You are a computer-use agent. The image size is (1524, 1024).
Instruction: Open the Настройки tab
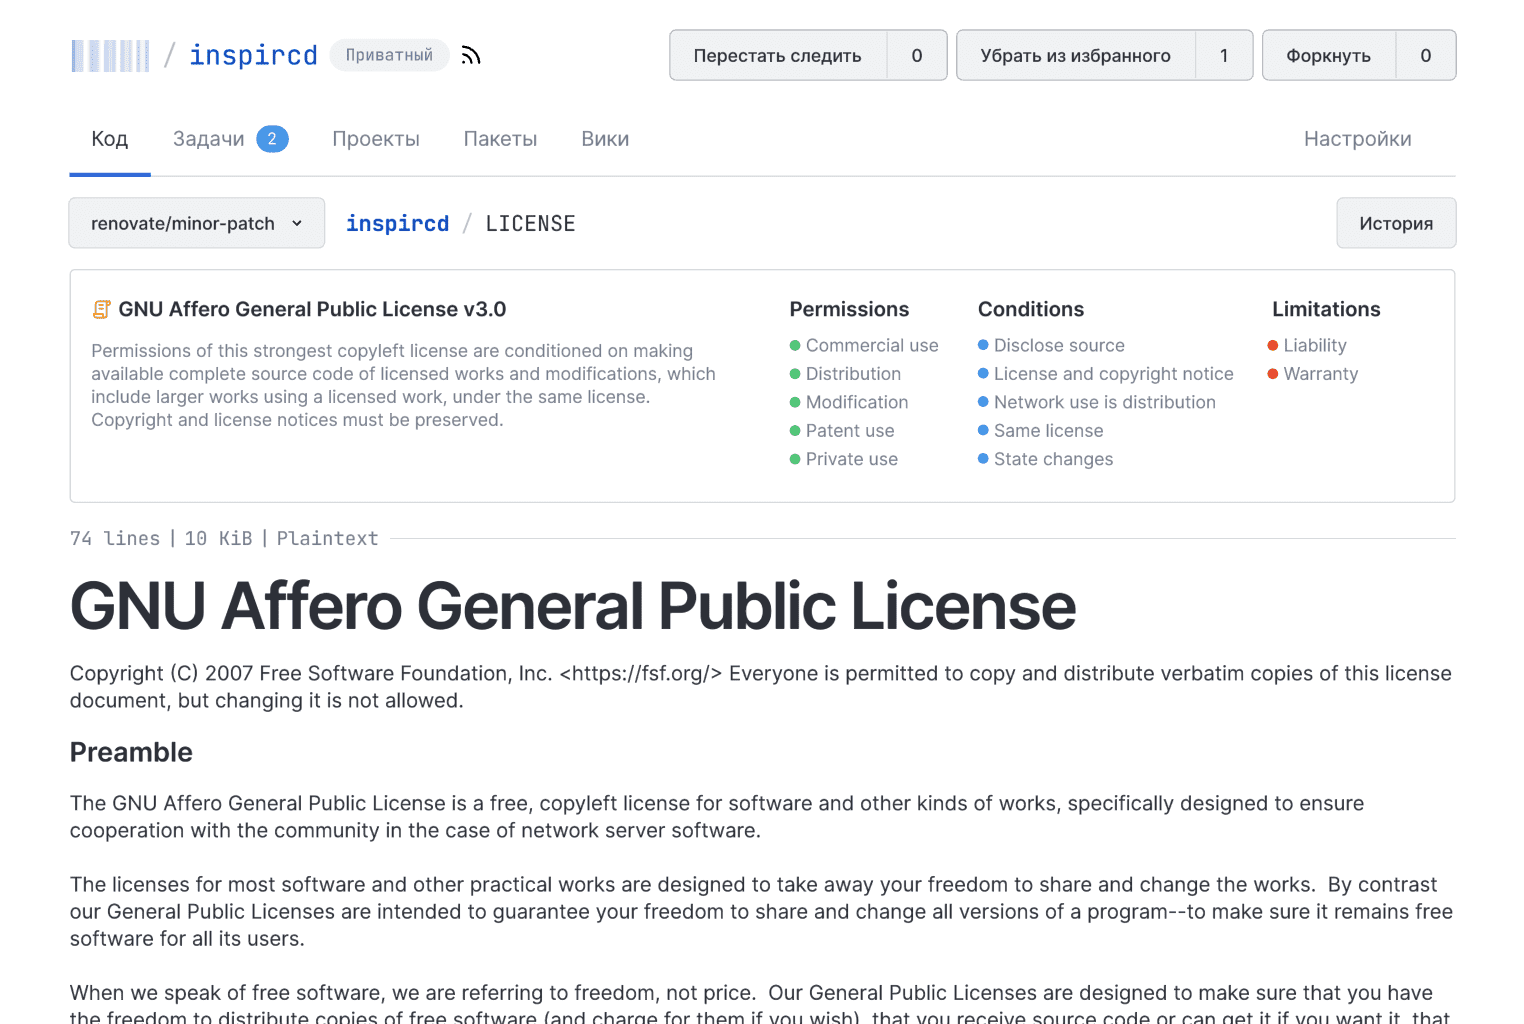coord(1357,139)
